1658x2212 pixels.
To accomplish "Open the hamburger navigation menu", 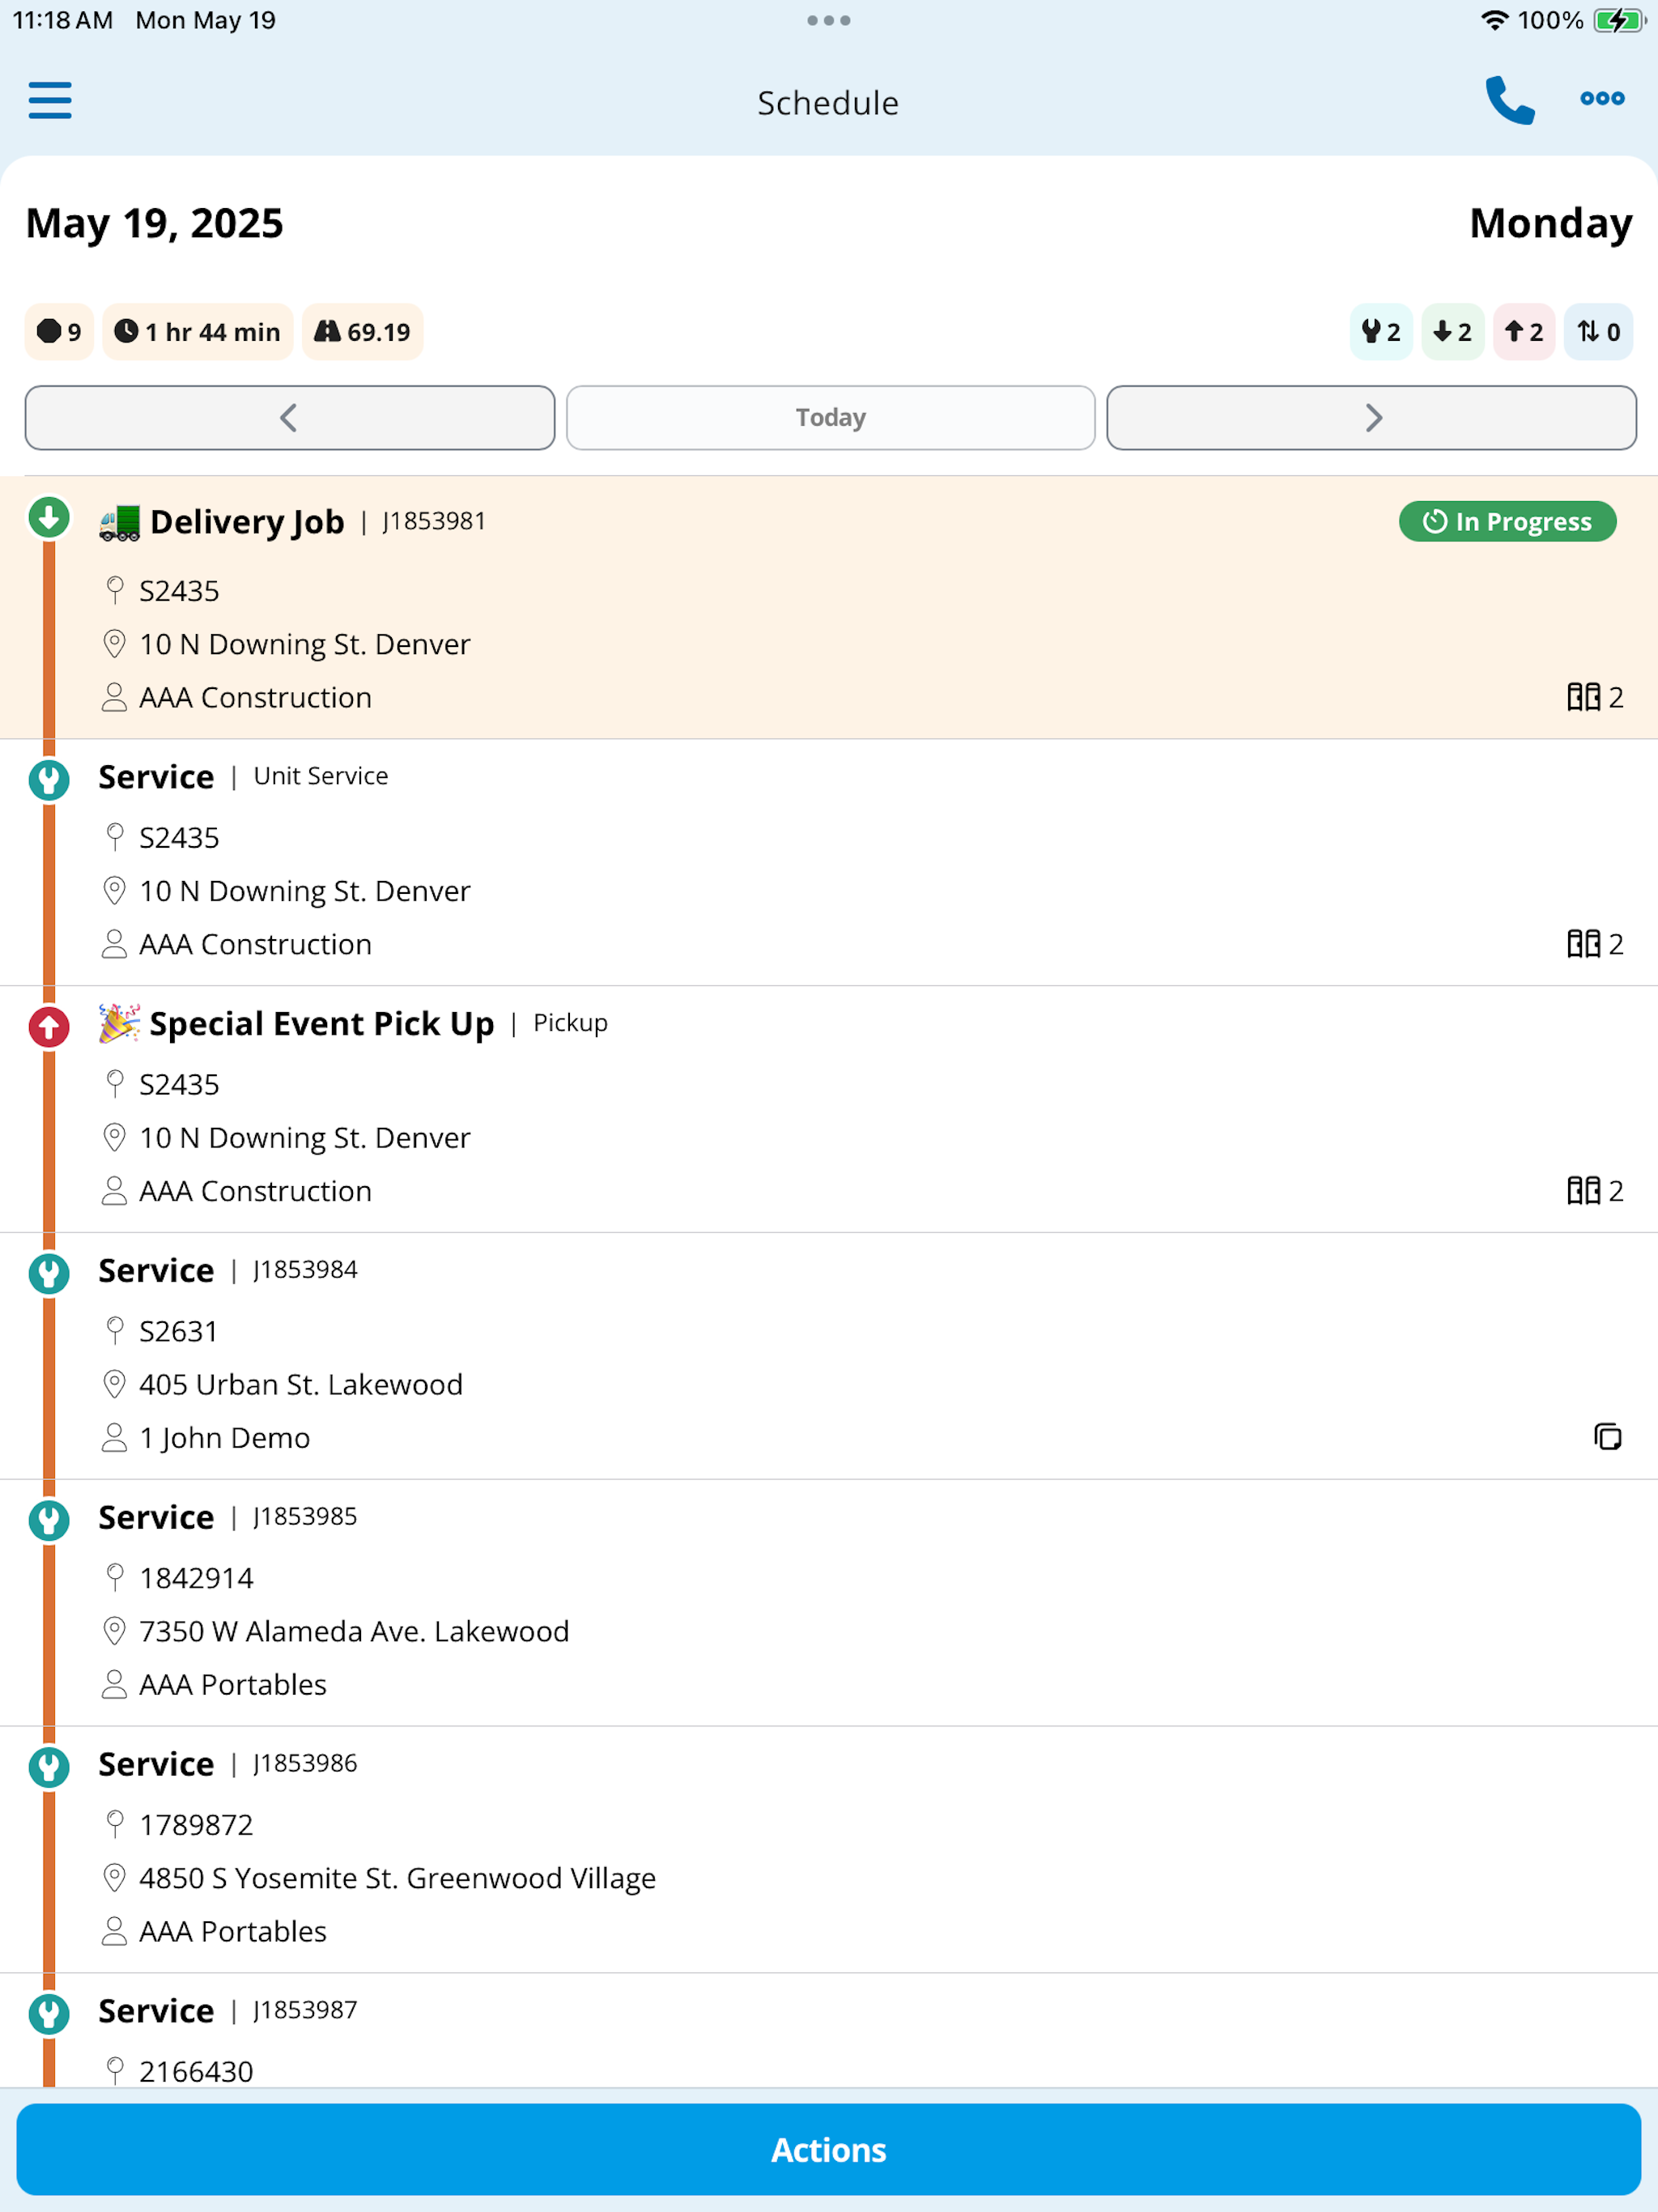I will click(x=50, y=100).
